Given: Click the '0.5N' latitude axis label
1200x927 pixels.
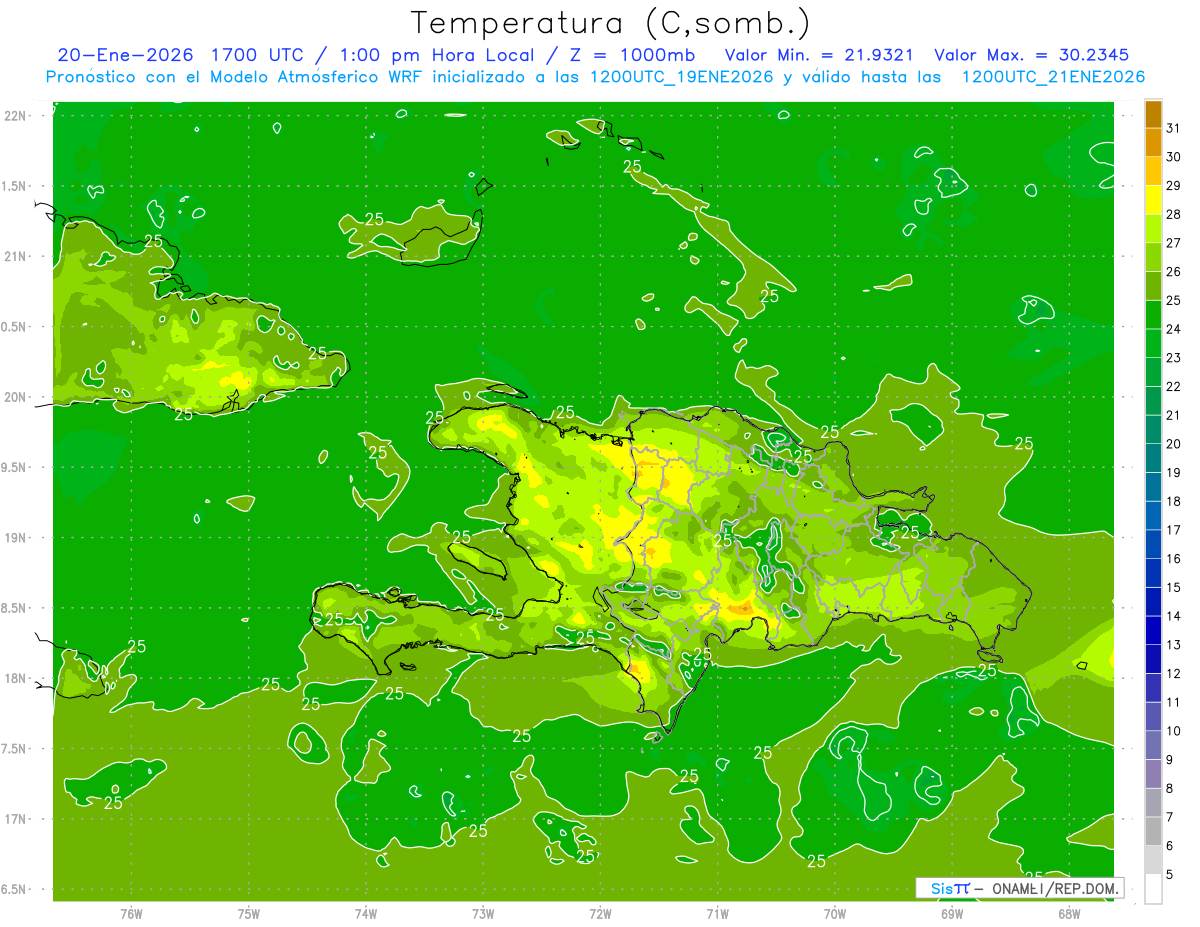Looking at the screenshot, I should (x=15, y=327).
